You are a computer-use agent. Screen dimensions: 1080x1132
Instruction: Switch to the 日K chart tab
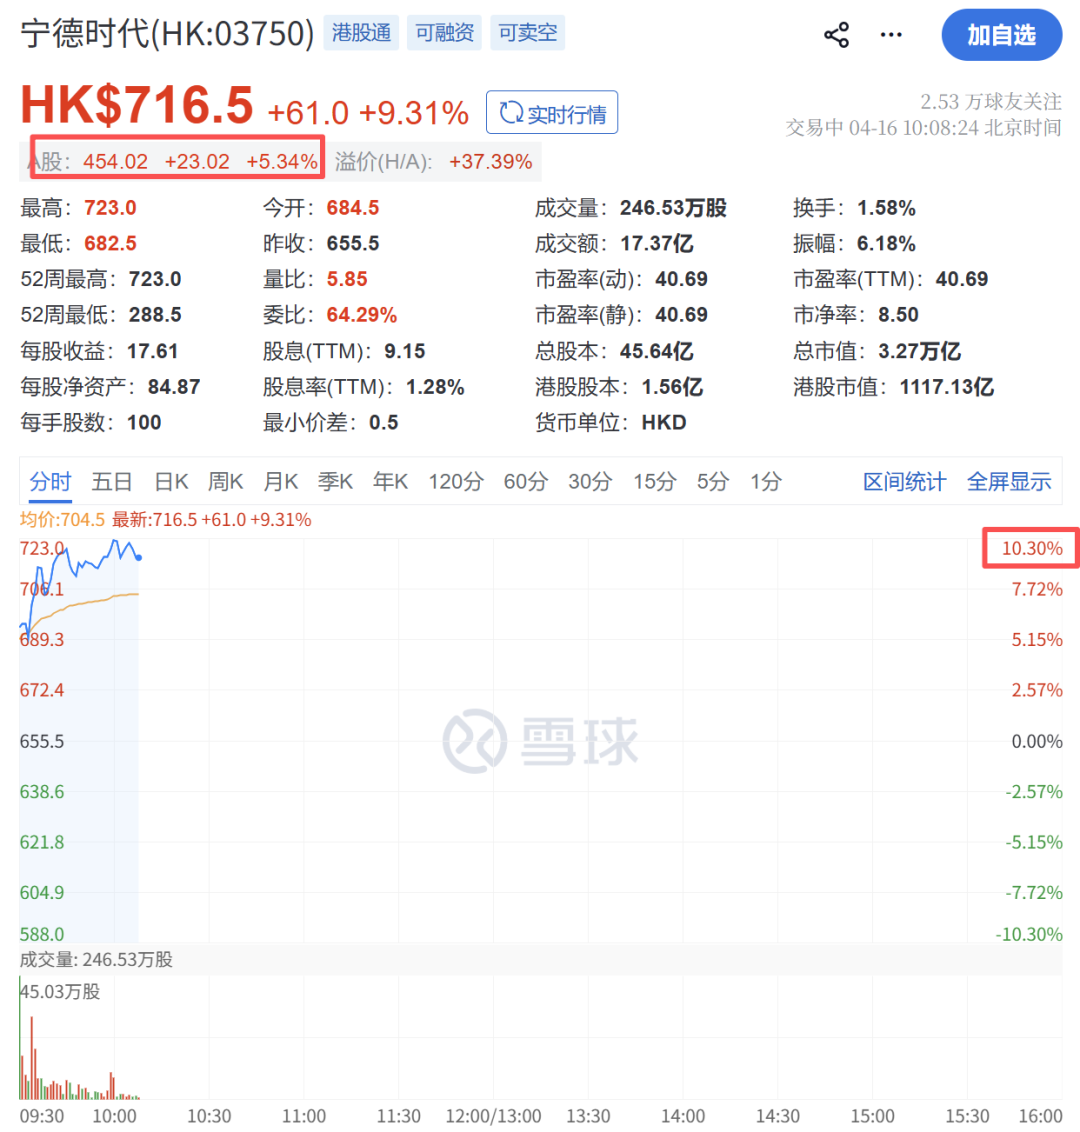170,481
